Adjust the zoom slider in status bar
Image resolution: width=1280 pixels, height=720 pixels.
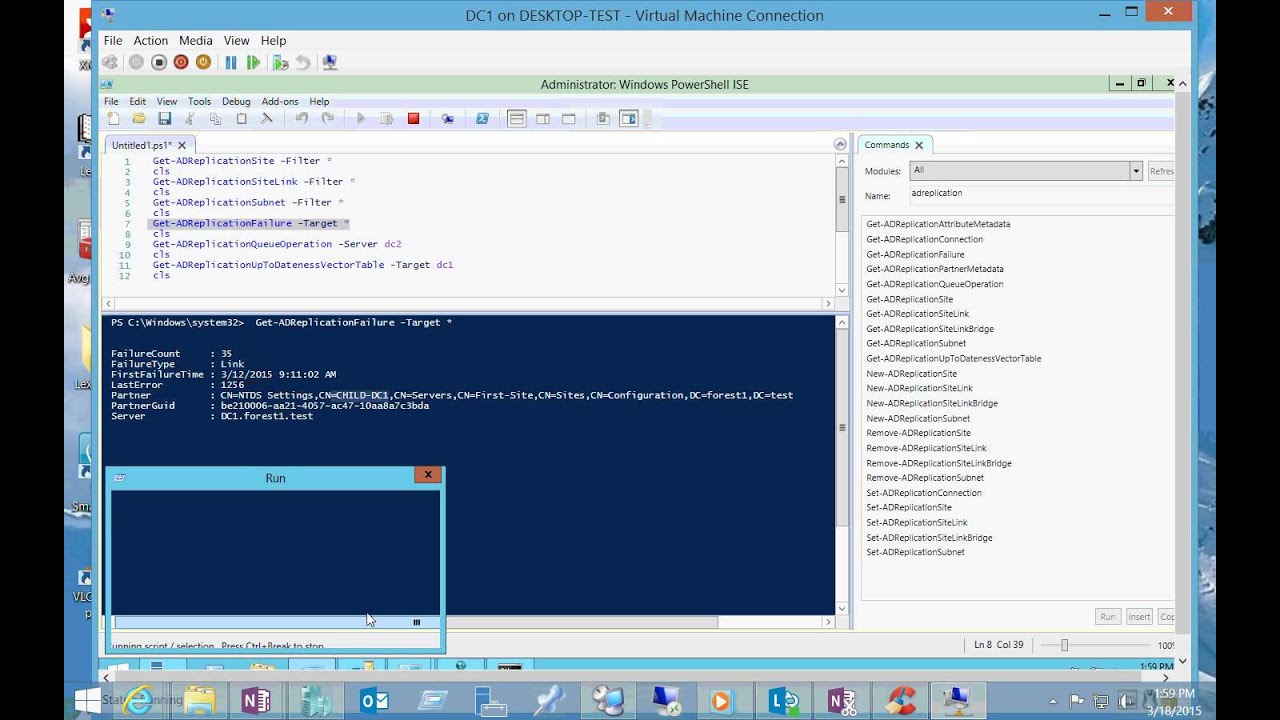pyautogui.click(x=1065, y=646)
